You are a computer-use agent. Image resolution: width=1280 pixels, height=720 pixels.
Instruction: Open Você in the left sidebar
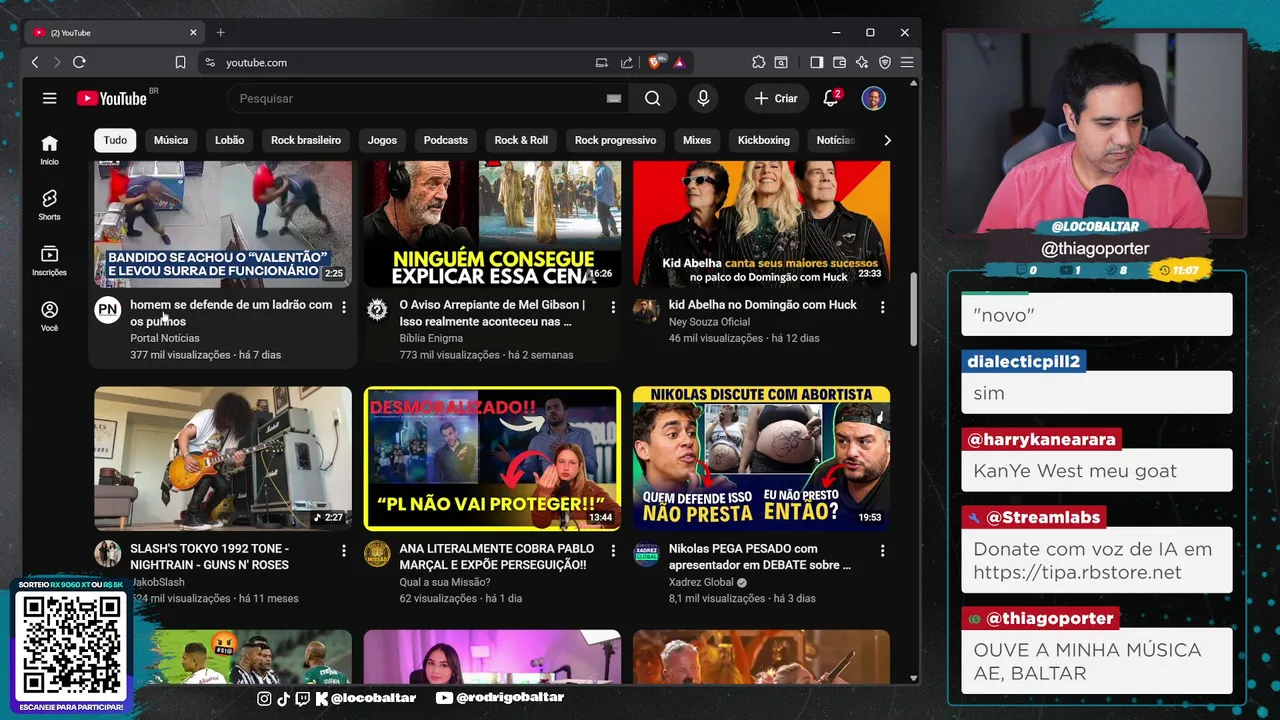click(49, 316)
